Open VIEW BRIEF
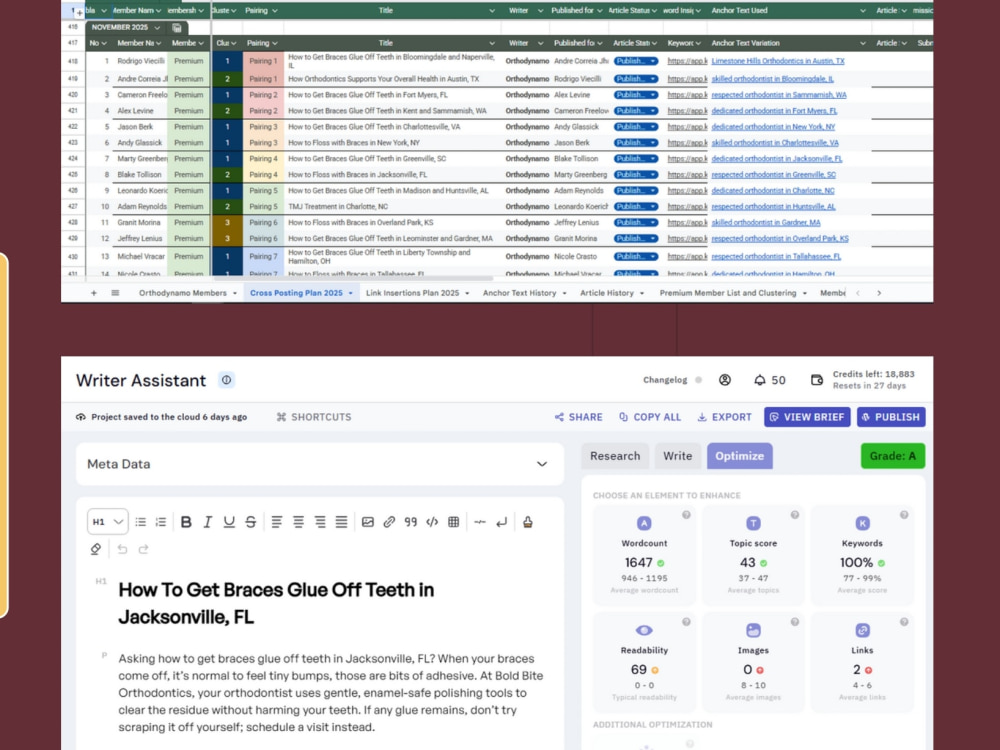Image resolution: width=1000 pixels, height=750 pixels. coord(807,417)
